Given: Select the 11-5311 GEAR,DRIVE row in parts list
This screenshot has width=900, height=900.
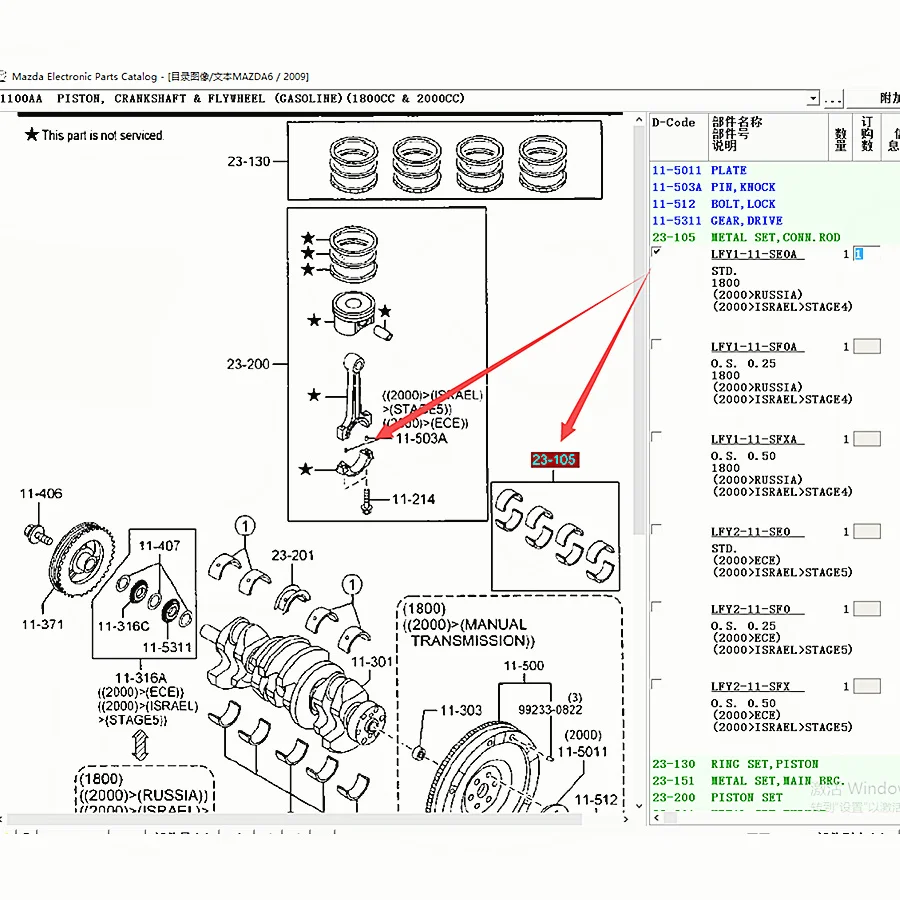Looking at the screenshot, I should pos(775,220).
